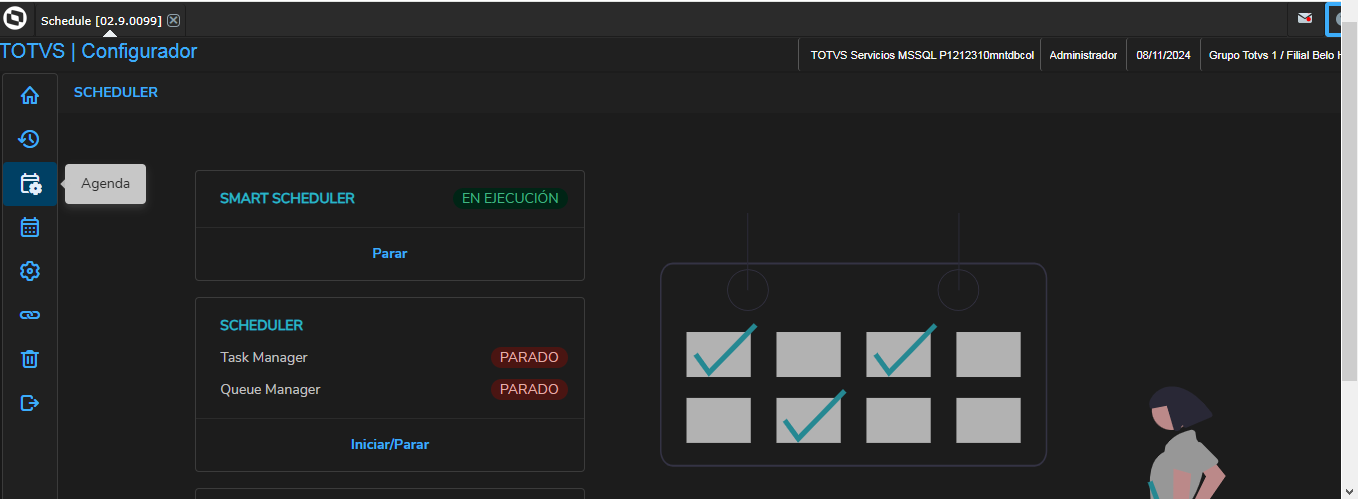Click the Grupo Totvs 1 / Filial label
The height and width of the screenshot is (499, 1358).
1274,55
